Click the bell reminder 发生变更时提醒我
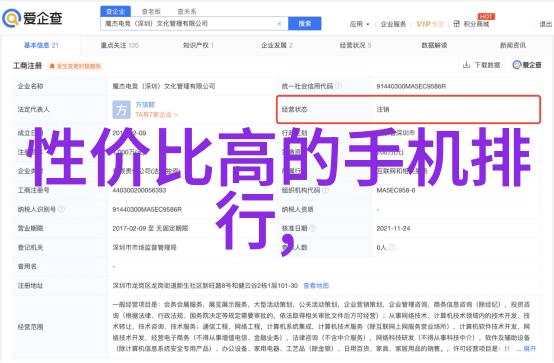Screen dimensions: 554x363 75,66
